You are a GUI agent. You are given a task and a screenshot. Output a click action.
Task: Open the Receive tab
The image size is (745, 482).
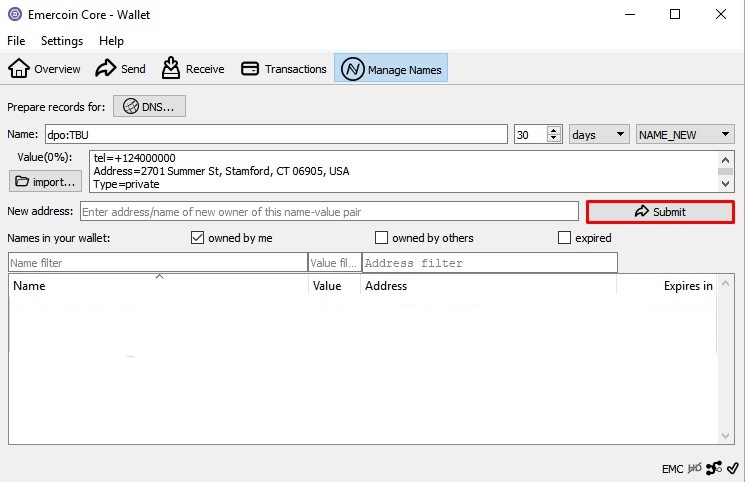[x=192, y=69]
